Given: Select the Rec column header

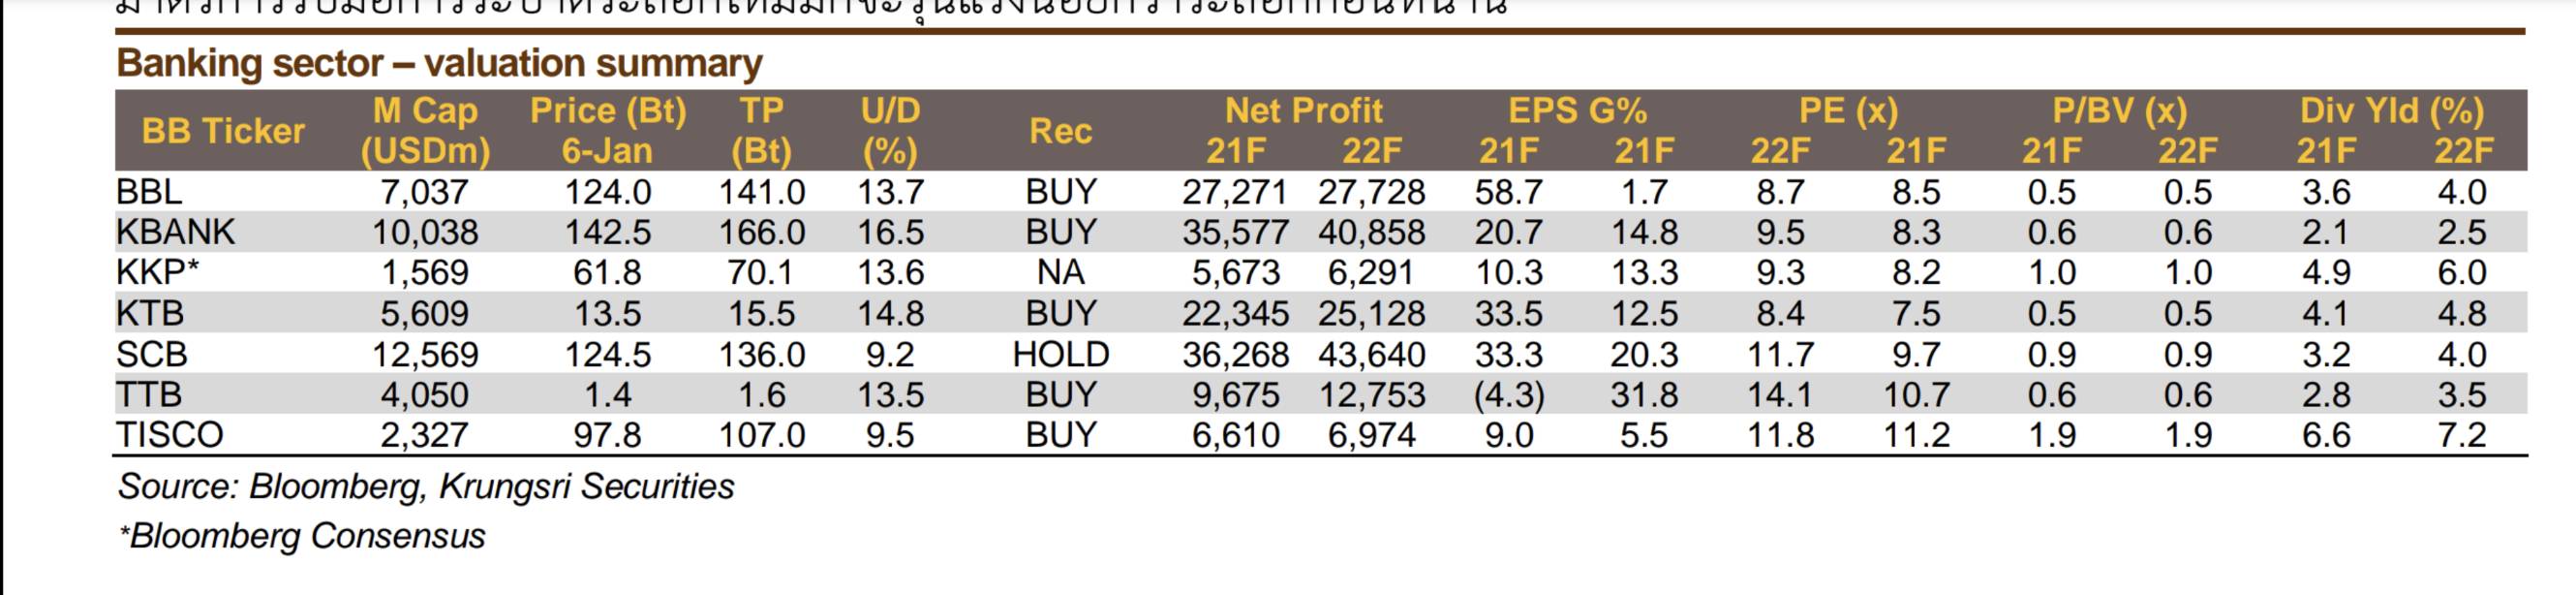Looking at the screenshot, I should coord(1060,131).
